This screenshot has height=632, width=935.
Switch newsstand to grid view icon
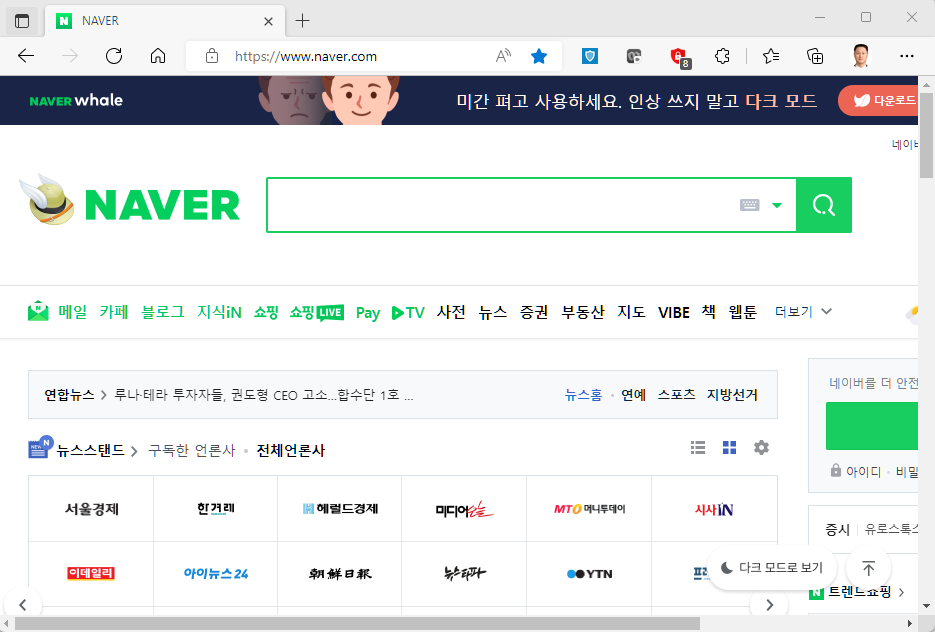click(729, 447)
